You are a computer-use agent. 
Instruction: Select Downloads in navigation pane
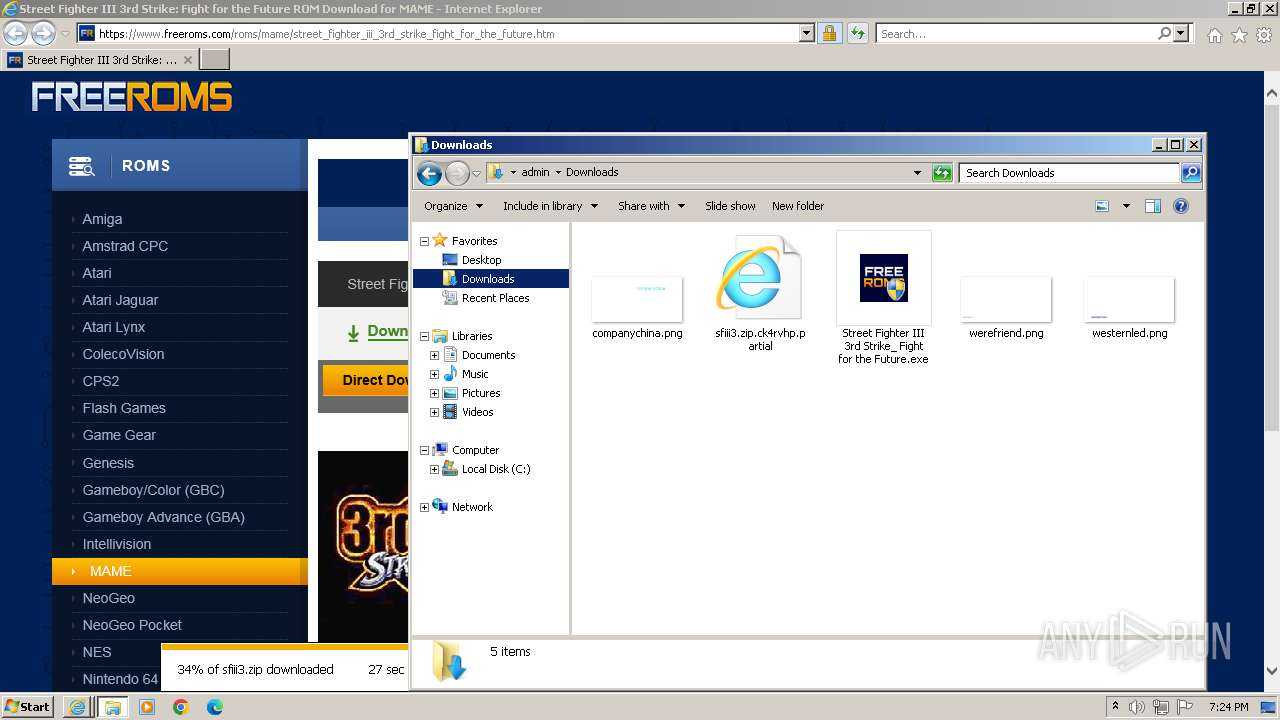coord(487,279)
